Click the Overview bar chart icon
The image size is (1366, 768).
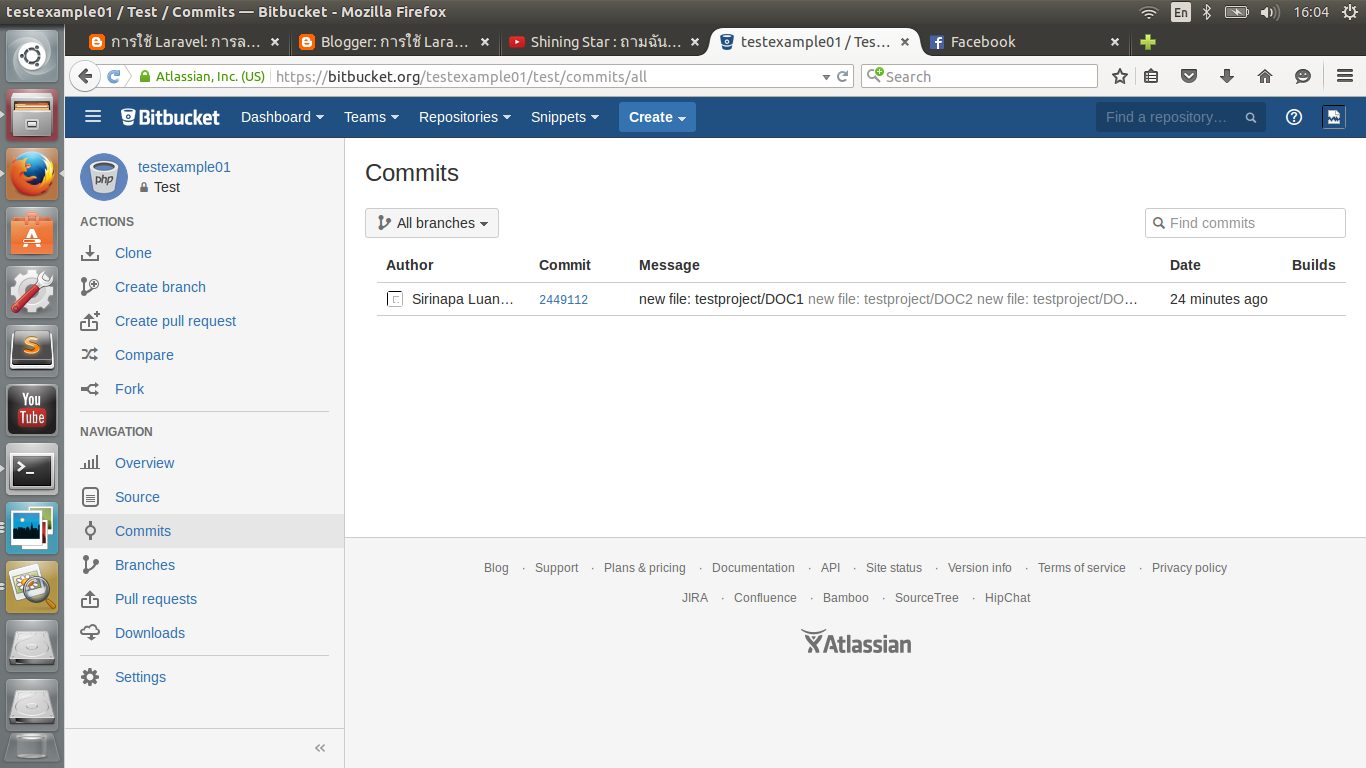pyautogui.click(x=90, y=463)
